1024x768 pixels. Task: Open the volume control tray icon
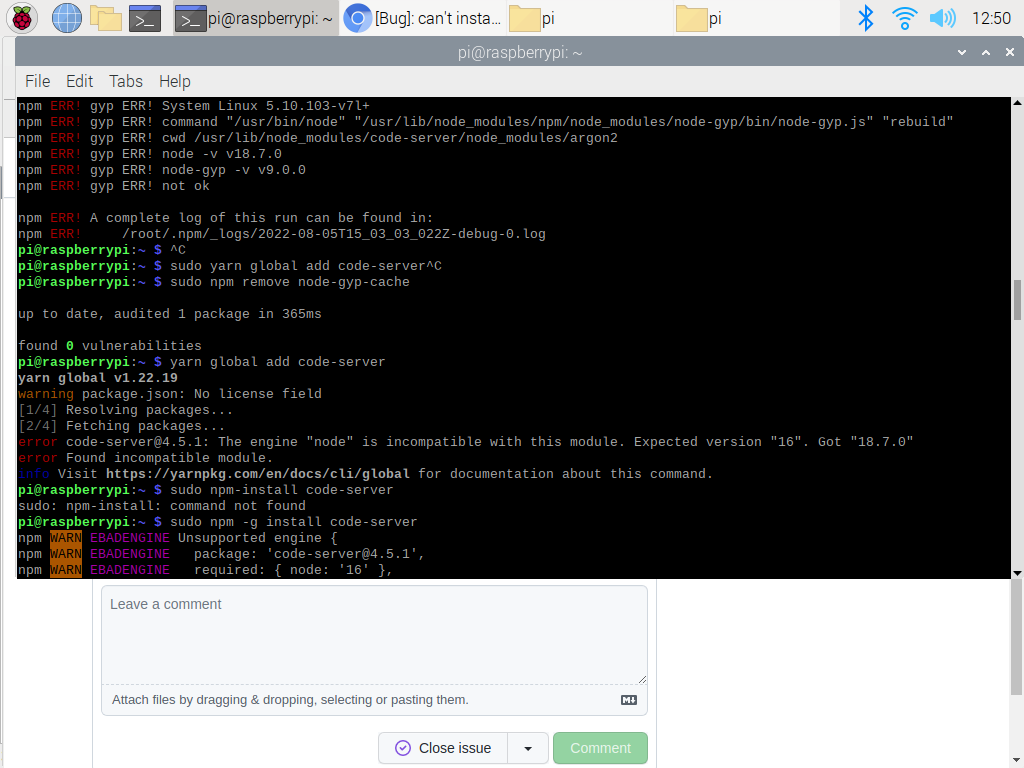942,18
